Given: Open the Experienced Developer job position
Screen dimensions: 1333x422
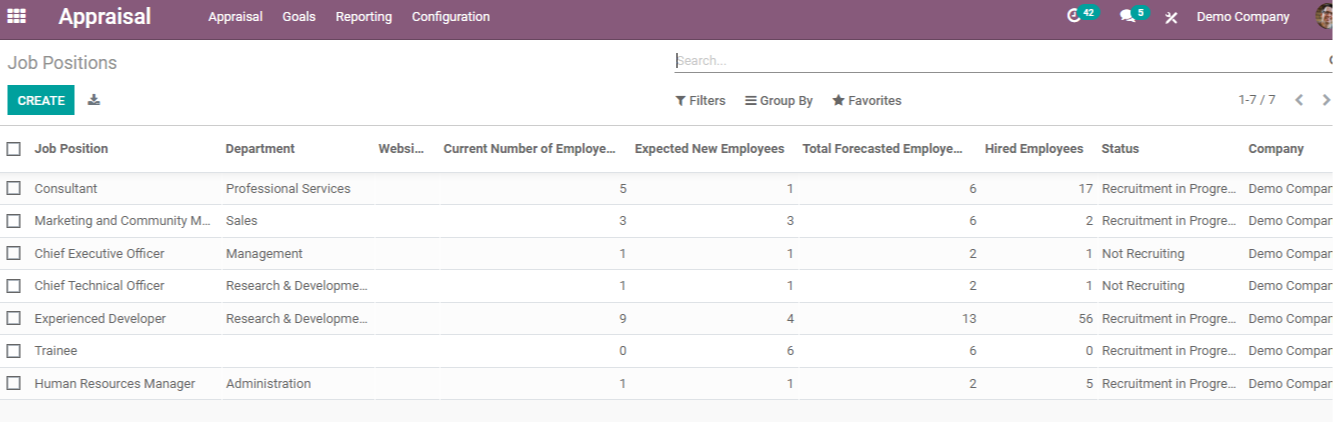Looking at the screenshot, I should [x=100, y=318].
